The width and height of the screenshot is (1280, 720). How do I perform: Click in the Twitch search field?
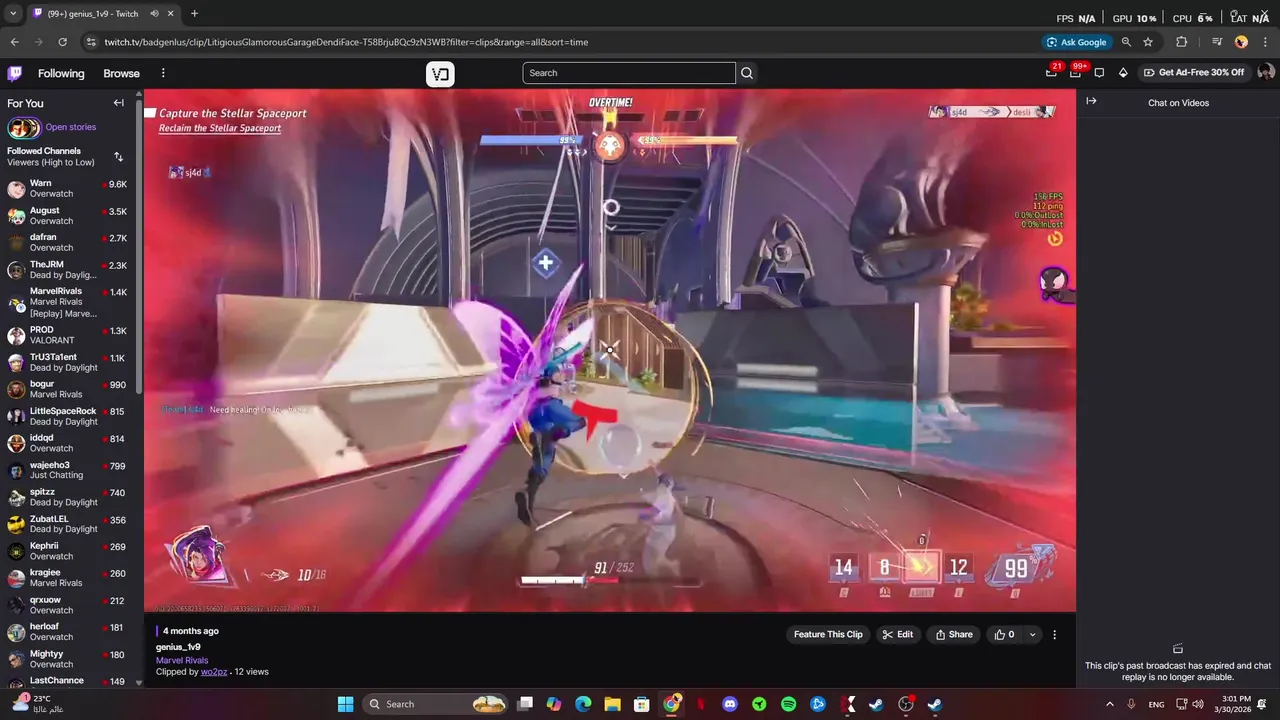[x=628, y=73]
